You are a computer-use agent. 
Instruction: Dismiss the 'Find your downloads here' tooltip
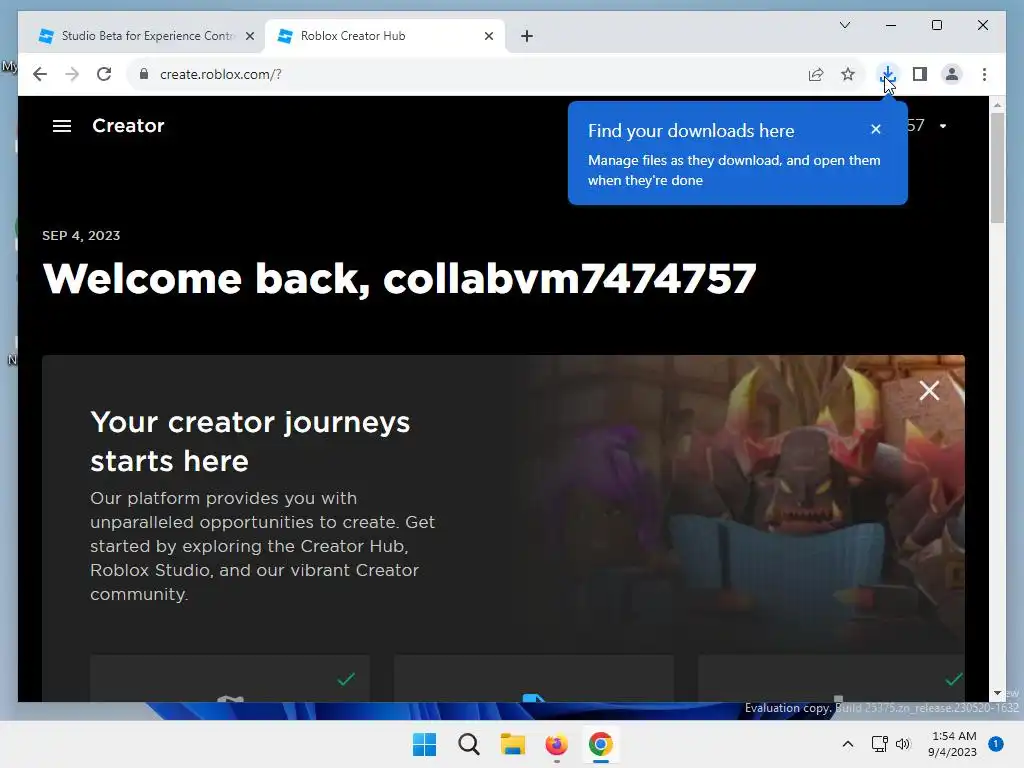point(876,129)
